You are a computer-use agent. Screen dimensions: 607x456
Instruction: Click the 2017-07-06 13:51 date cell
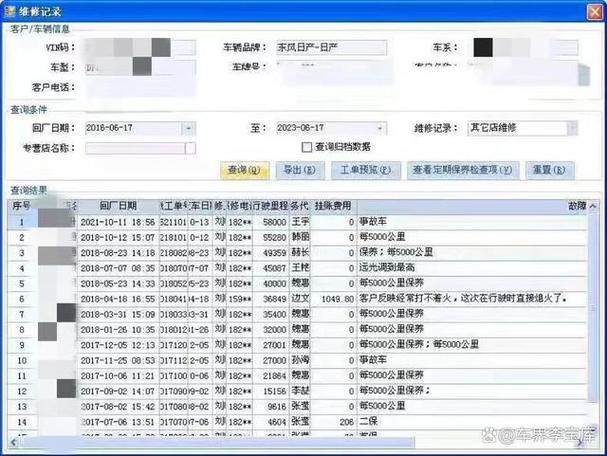pyautogui.click(x=118, y=422)
